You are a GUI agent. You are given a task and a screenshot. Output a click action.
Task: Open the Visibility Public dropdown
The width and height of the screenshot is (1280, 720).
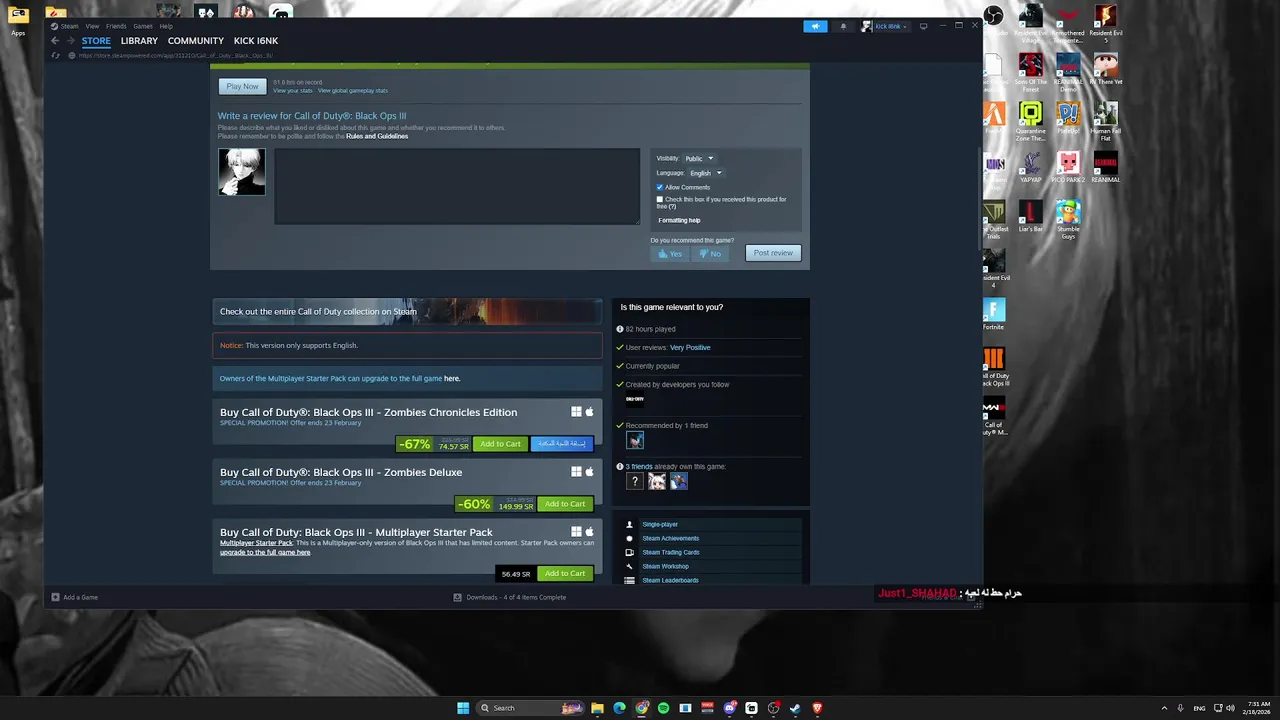(x=698, y=158)
